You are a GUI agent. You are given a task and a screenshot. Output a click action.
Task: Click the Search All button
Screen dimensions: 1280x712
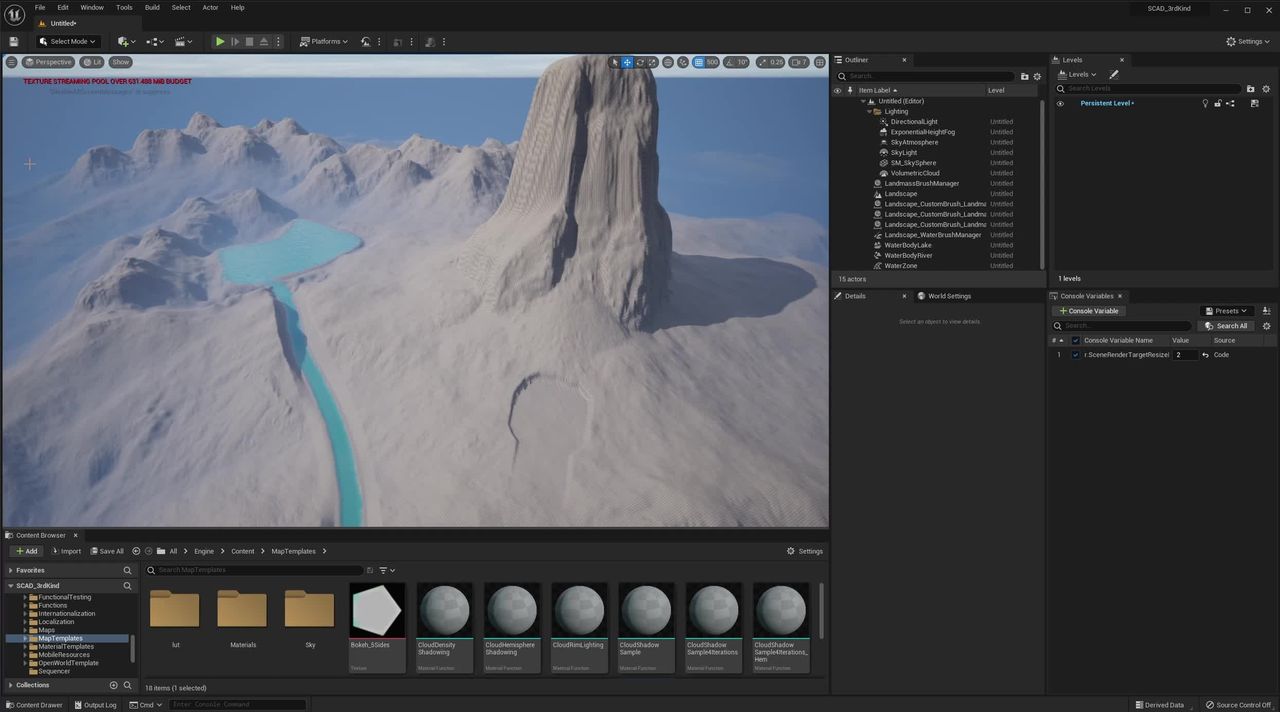(x=1226, y=326)
